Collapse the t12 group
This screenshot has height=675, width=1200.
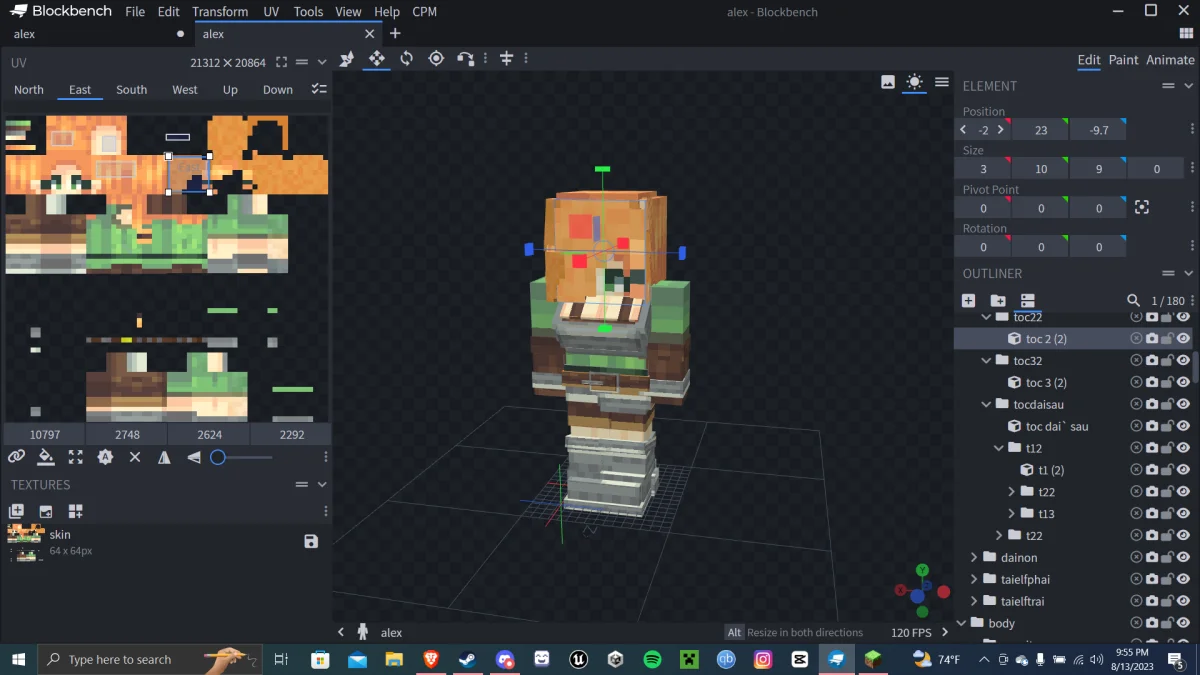point(999,448)
